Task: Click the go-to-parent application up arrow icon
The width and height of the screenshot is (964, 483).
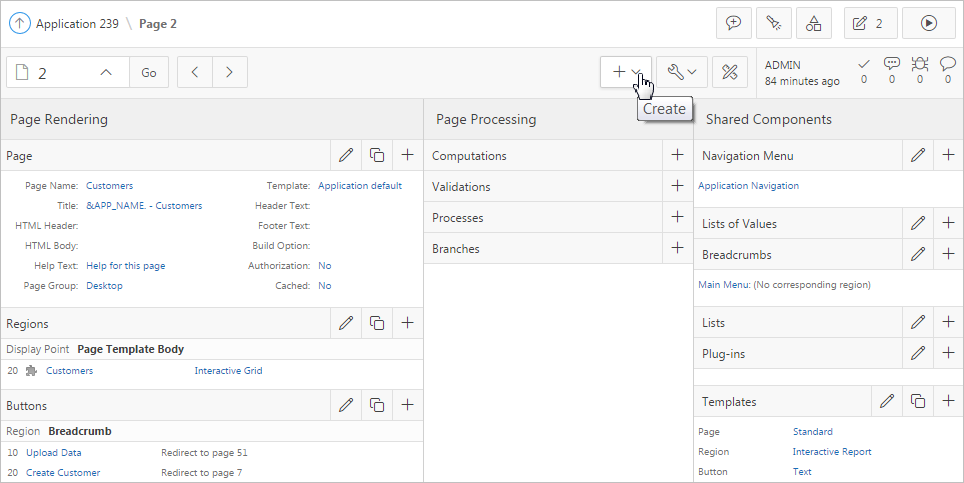Action: 19,23
